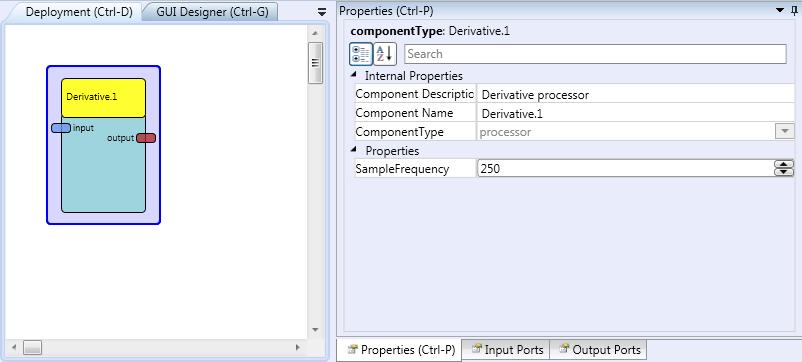The width and height of the screenshot is (802, 362).
Task: Click the vertical scrollbar thumb in canvas
Action: point(316,63)
